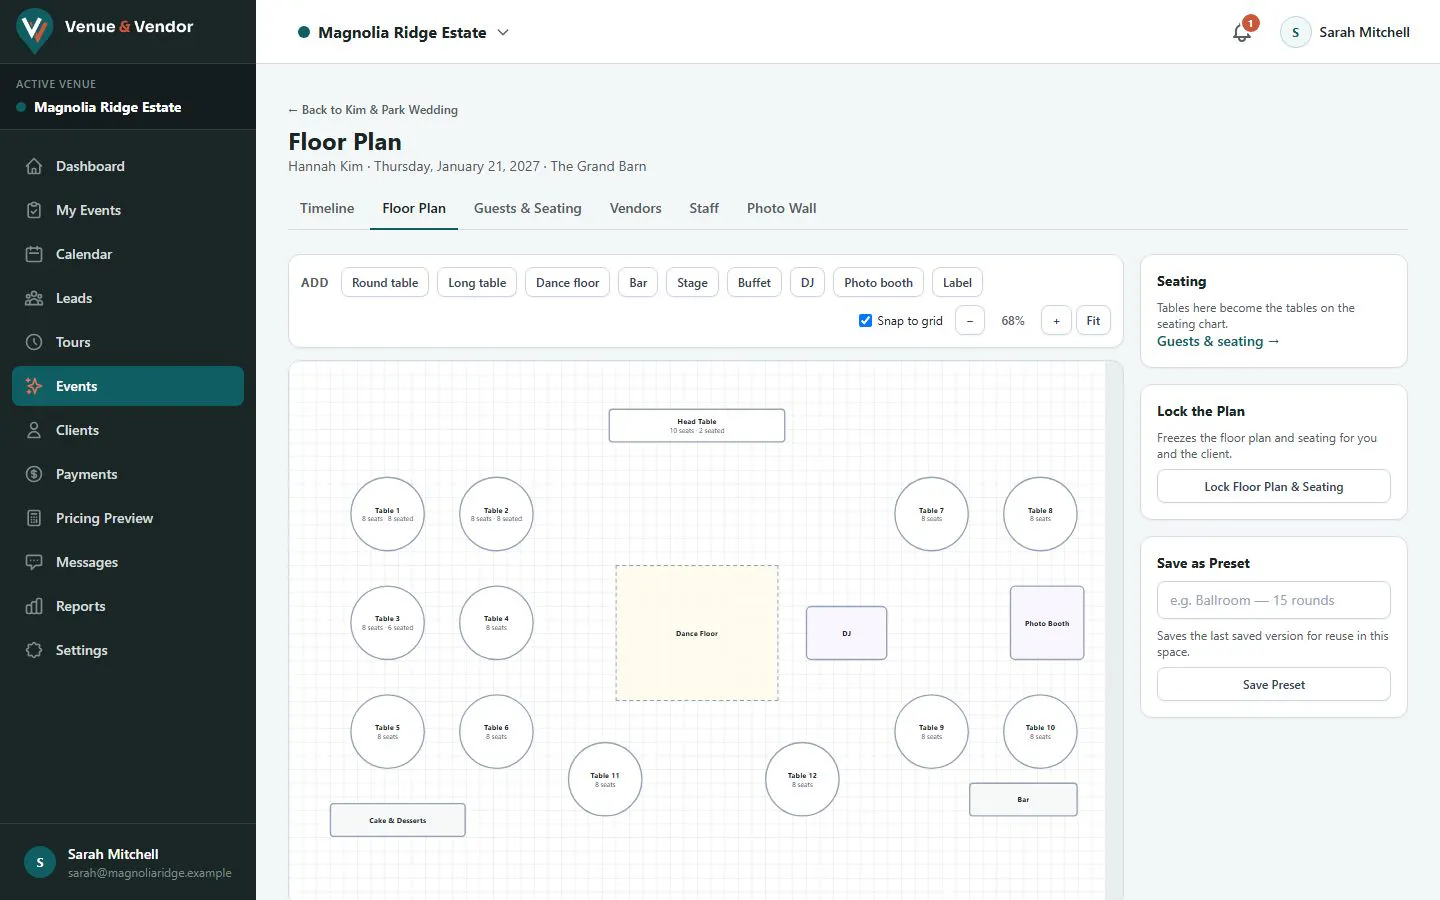Add a Photo booth element
Image resolution: width=1440 pixels, height=900 pixels.
point(878,283)
